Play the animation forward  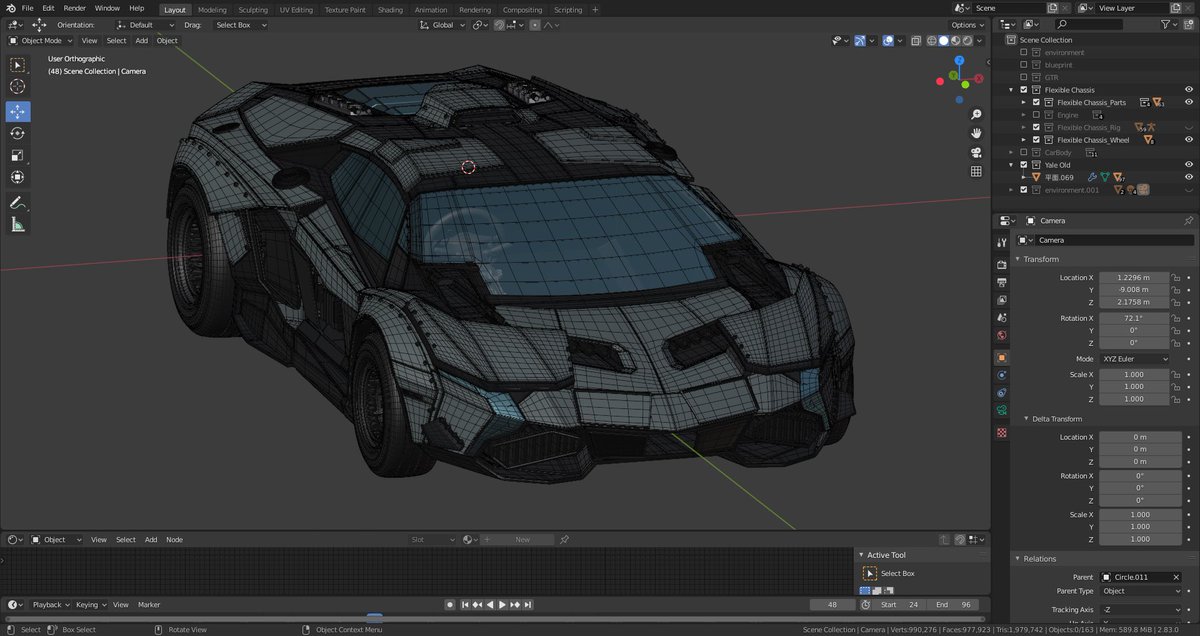(x=502, y=605)
